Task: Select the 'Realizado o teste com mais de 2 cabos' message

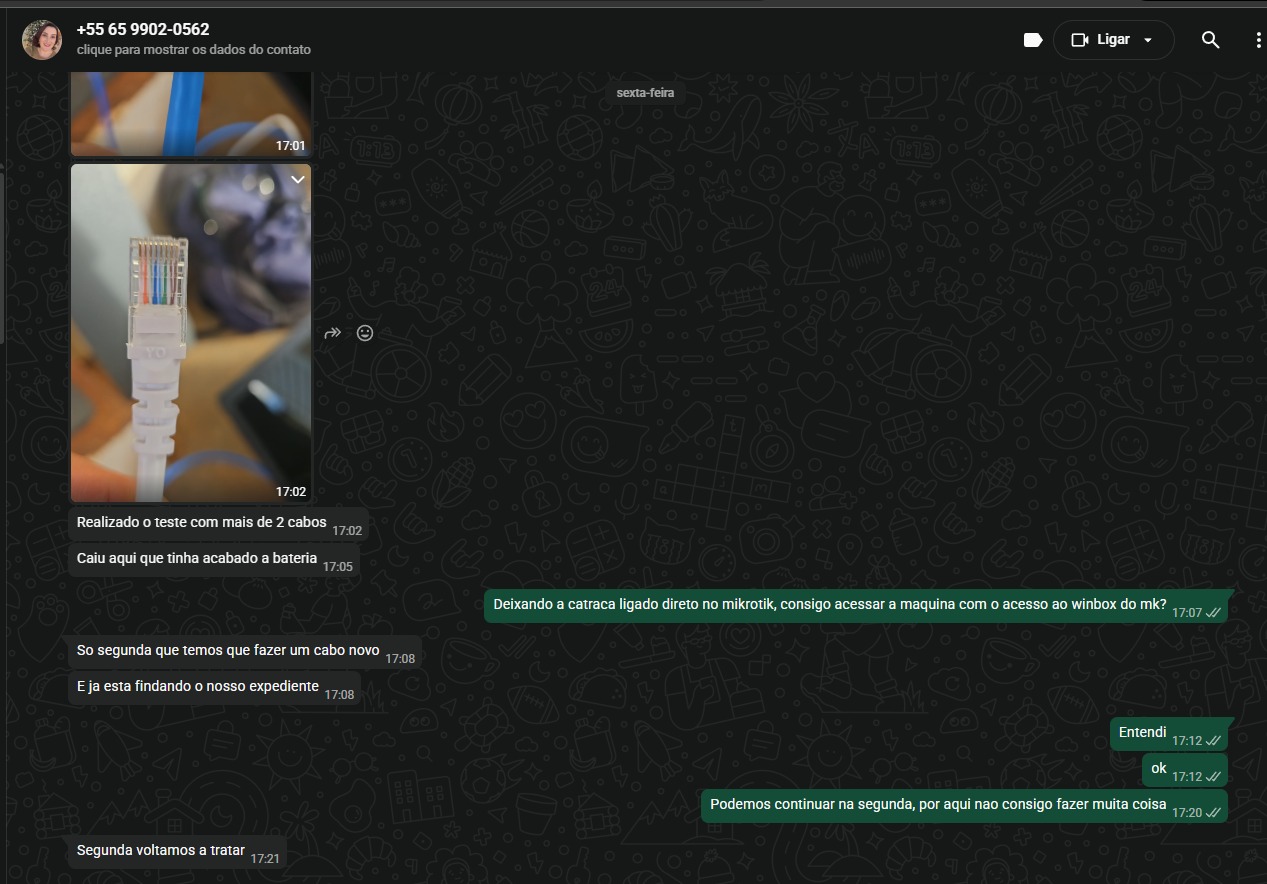Action: tap(201, 523)
